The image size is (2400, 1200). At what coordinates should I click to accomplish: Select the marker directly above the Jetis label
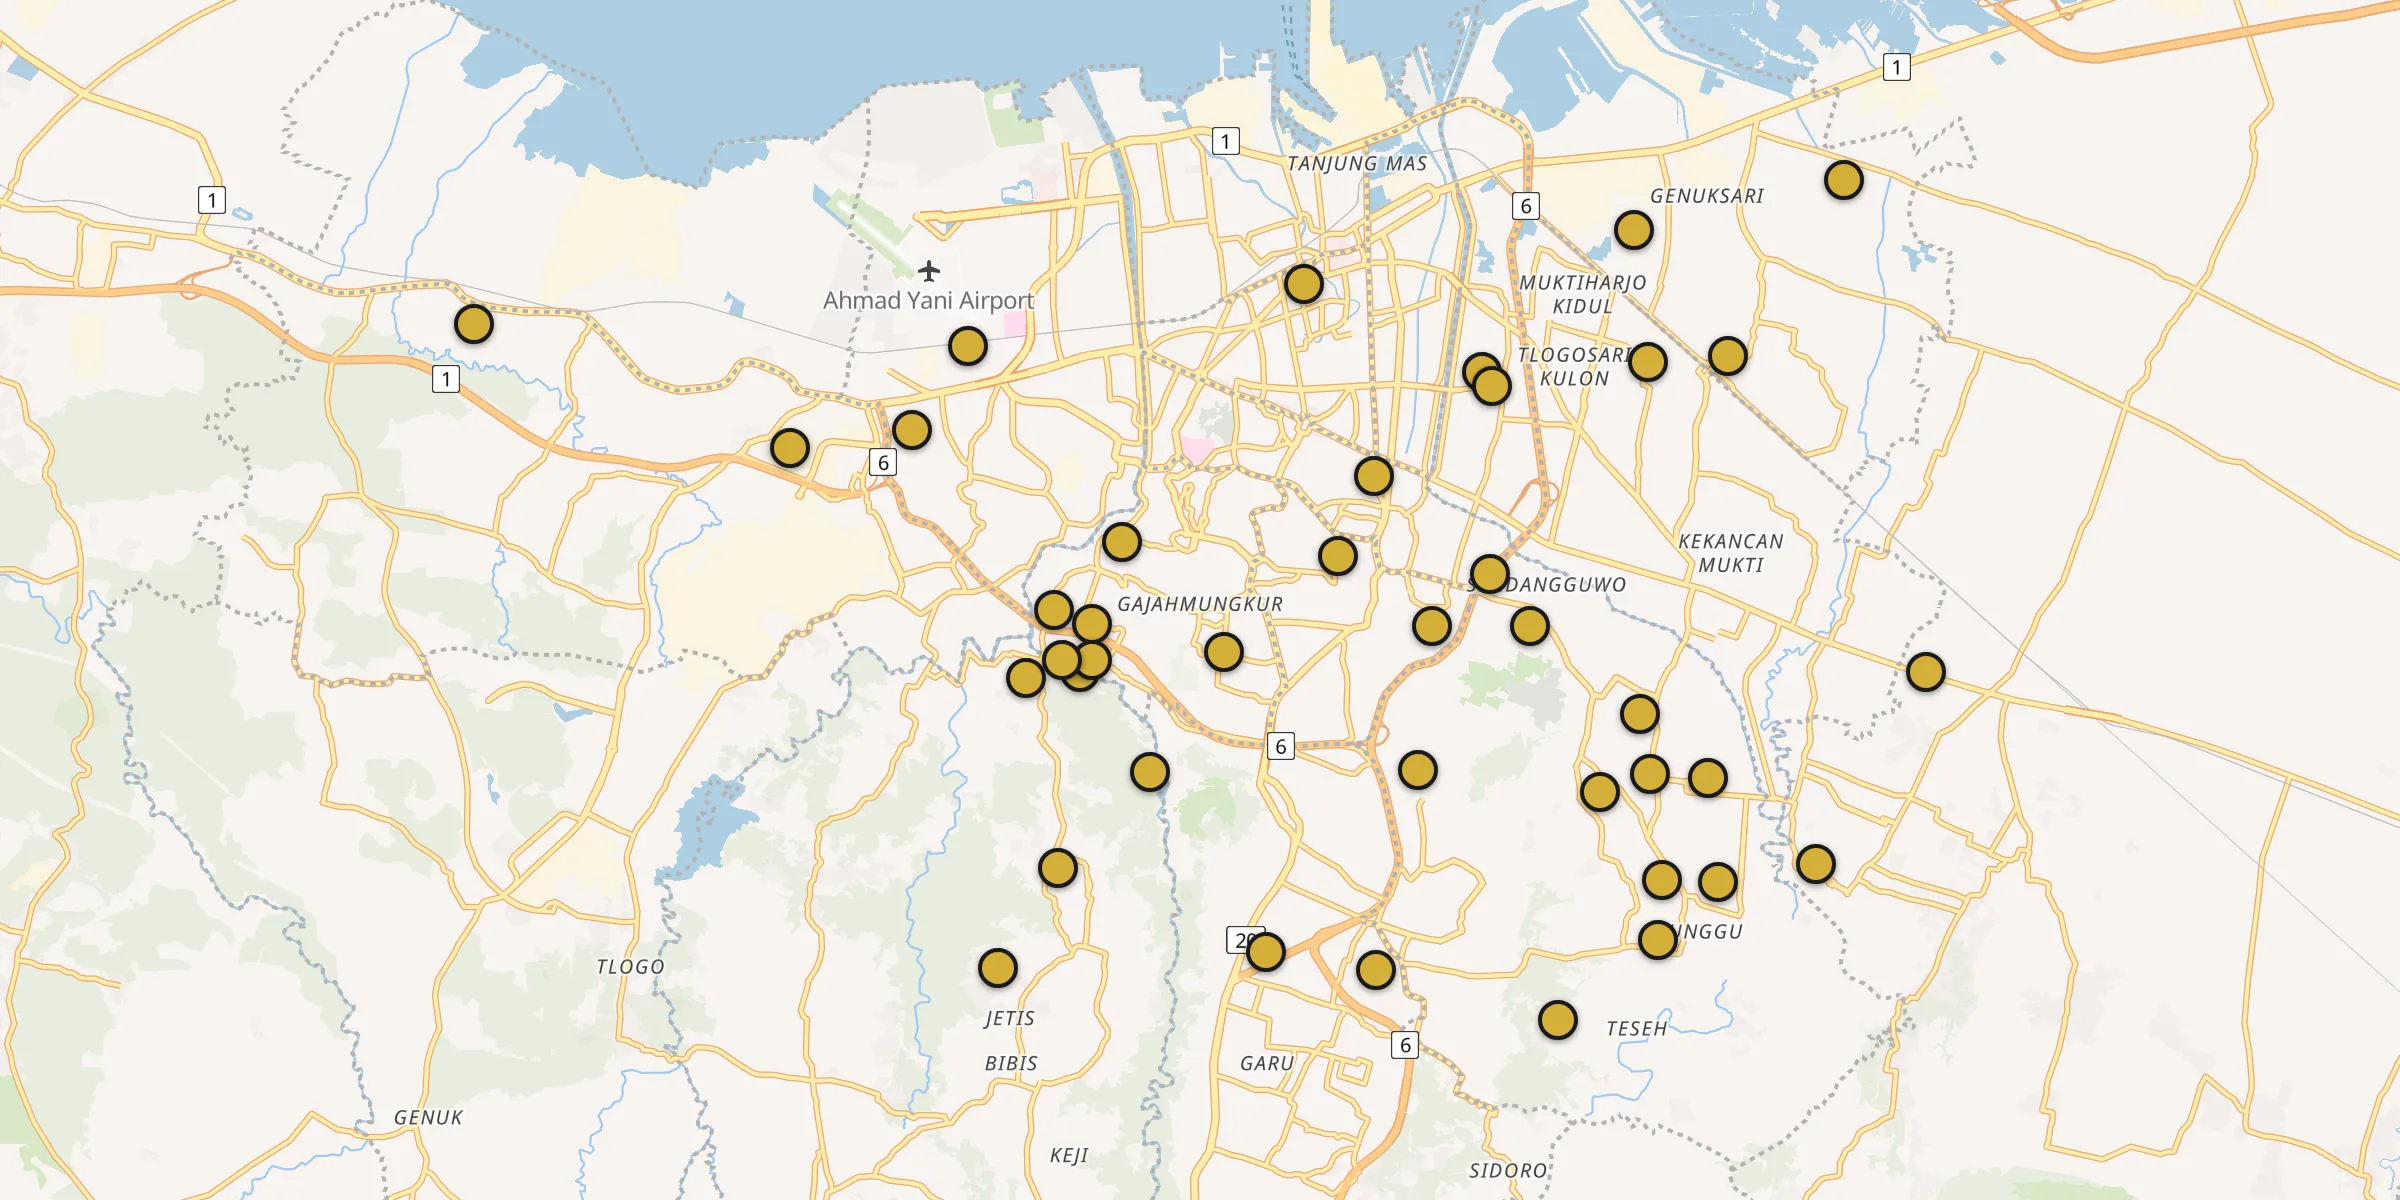(x=998, y=968)
